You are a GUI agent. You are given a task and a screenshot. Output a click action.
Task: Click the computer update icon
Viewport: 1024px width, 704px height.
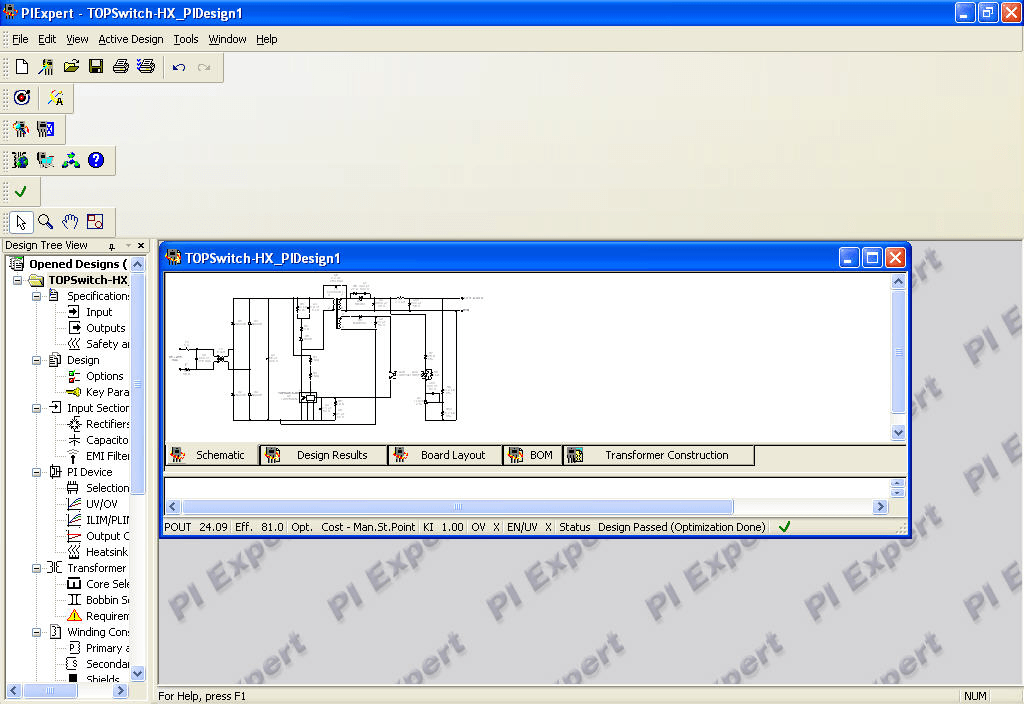pos(46,160)
